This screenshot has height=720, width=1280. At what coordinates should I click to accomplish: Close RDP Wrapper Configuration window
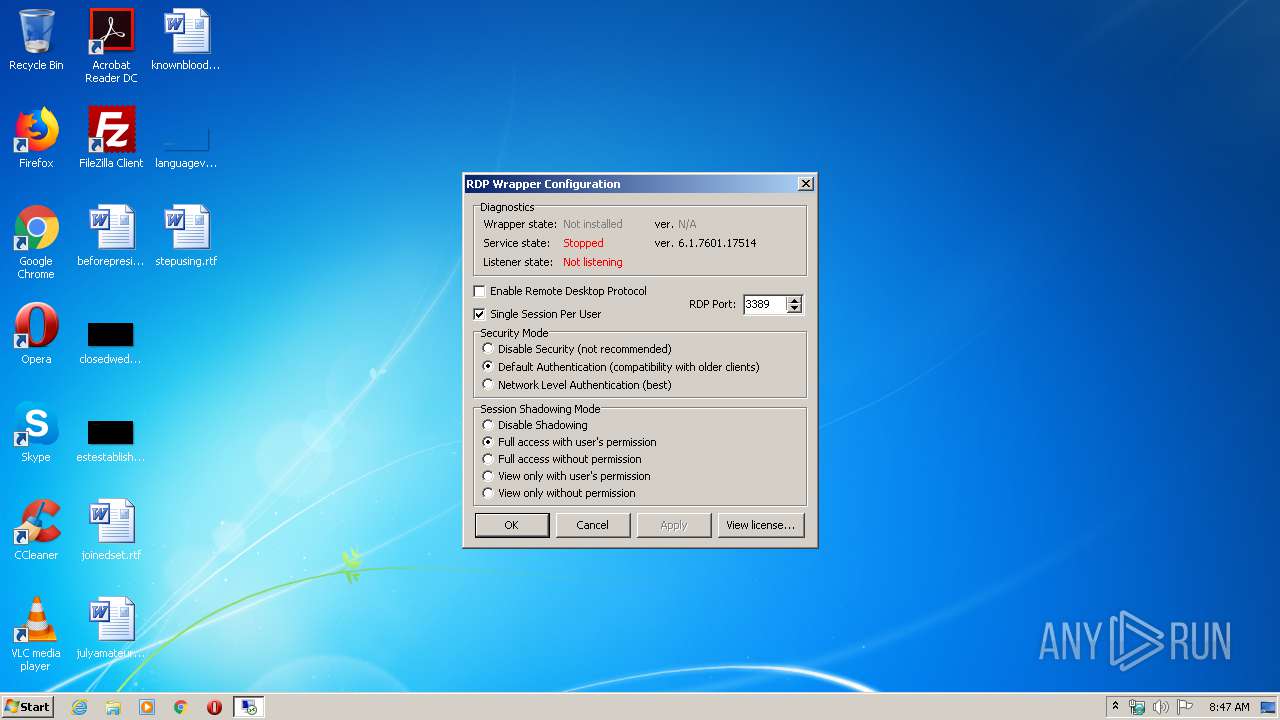(x=806, y=184)
